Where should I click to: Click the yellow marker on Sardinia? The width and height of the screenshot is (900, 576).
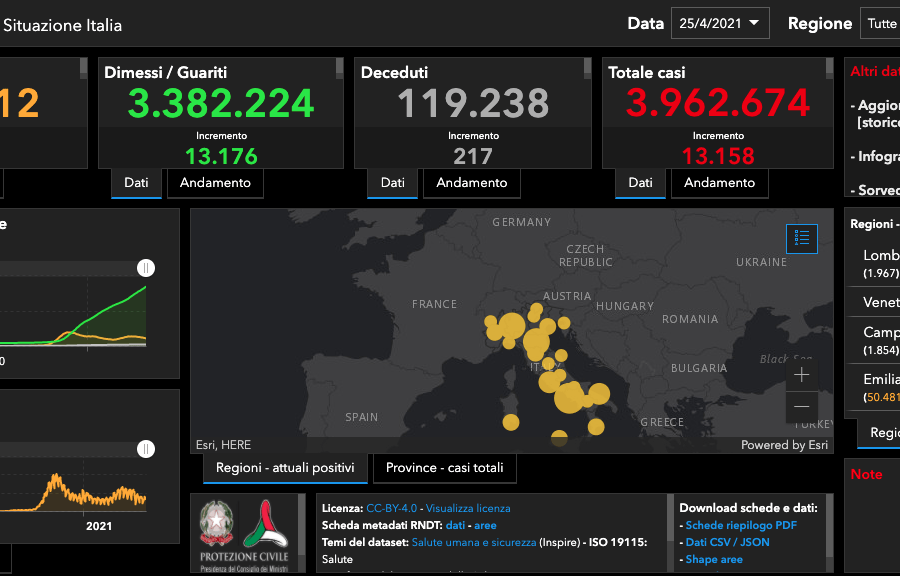pyautogui.click(x=511, y=424)
